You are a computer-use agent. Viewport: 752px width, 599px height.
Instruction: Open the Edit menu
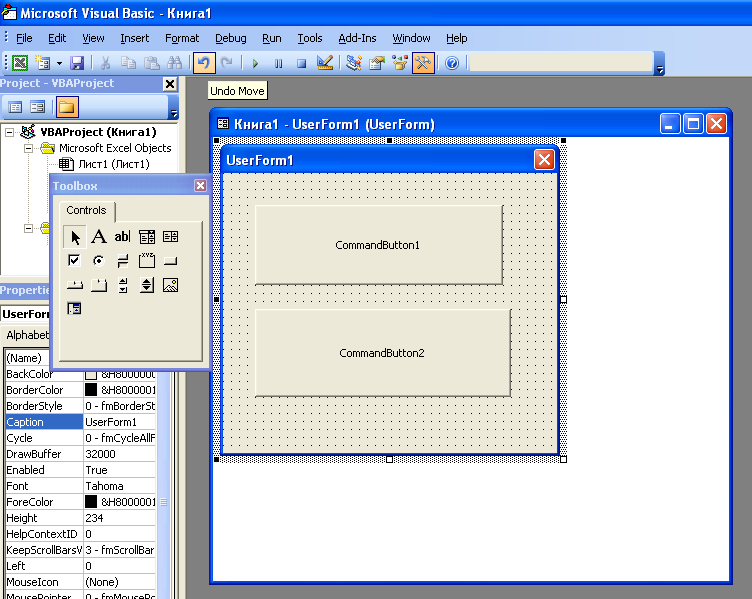57,38
